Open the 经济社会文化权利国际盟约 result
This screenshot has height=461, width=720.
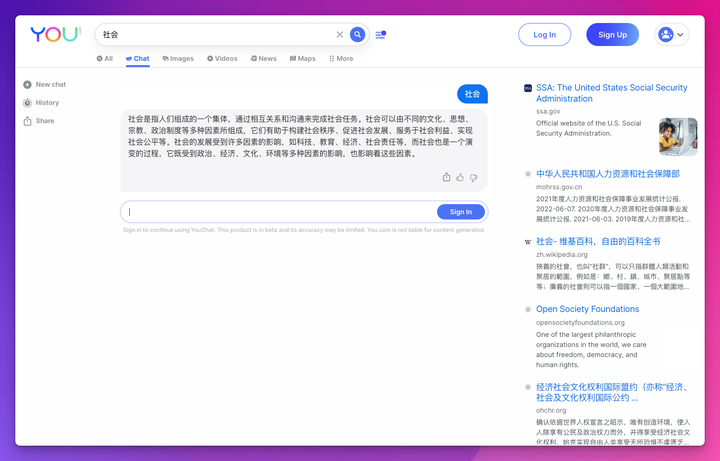(x=613, y=393)
